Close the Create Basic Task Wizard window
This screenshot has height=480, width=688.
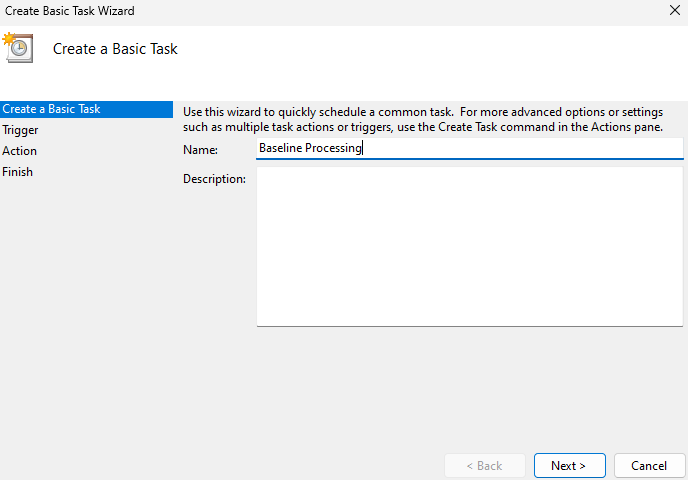pos(675,10)
